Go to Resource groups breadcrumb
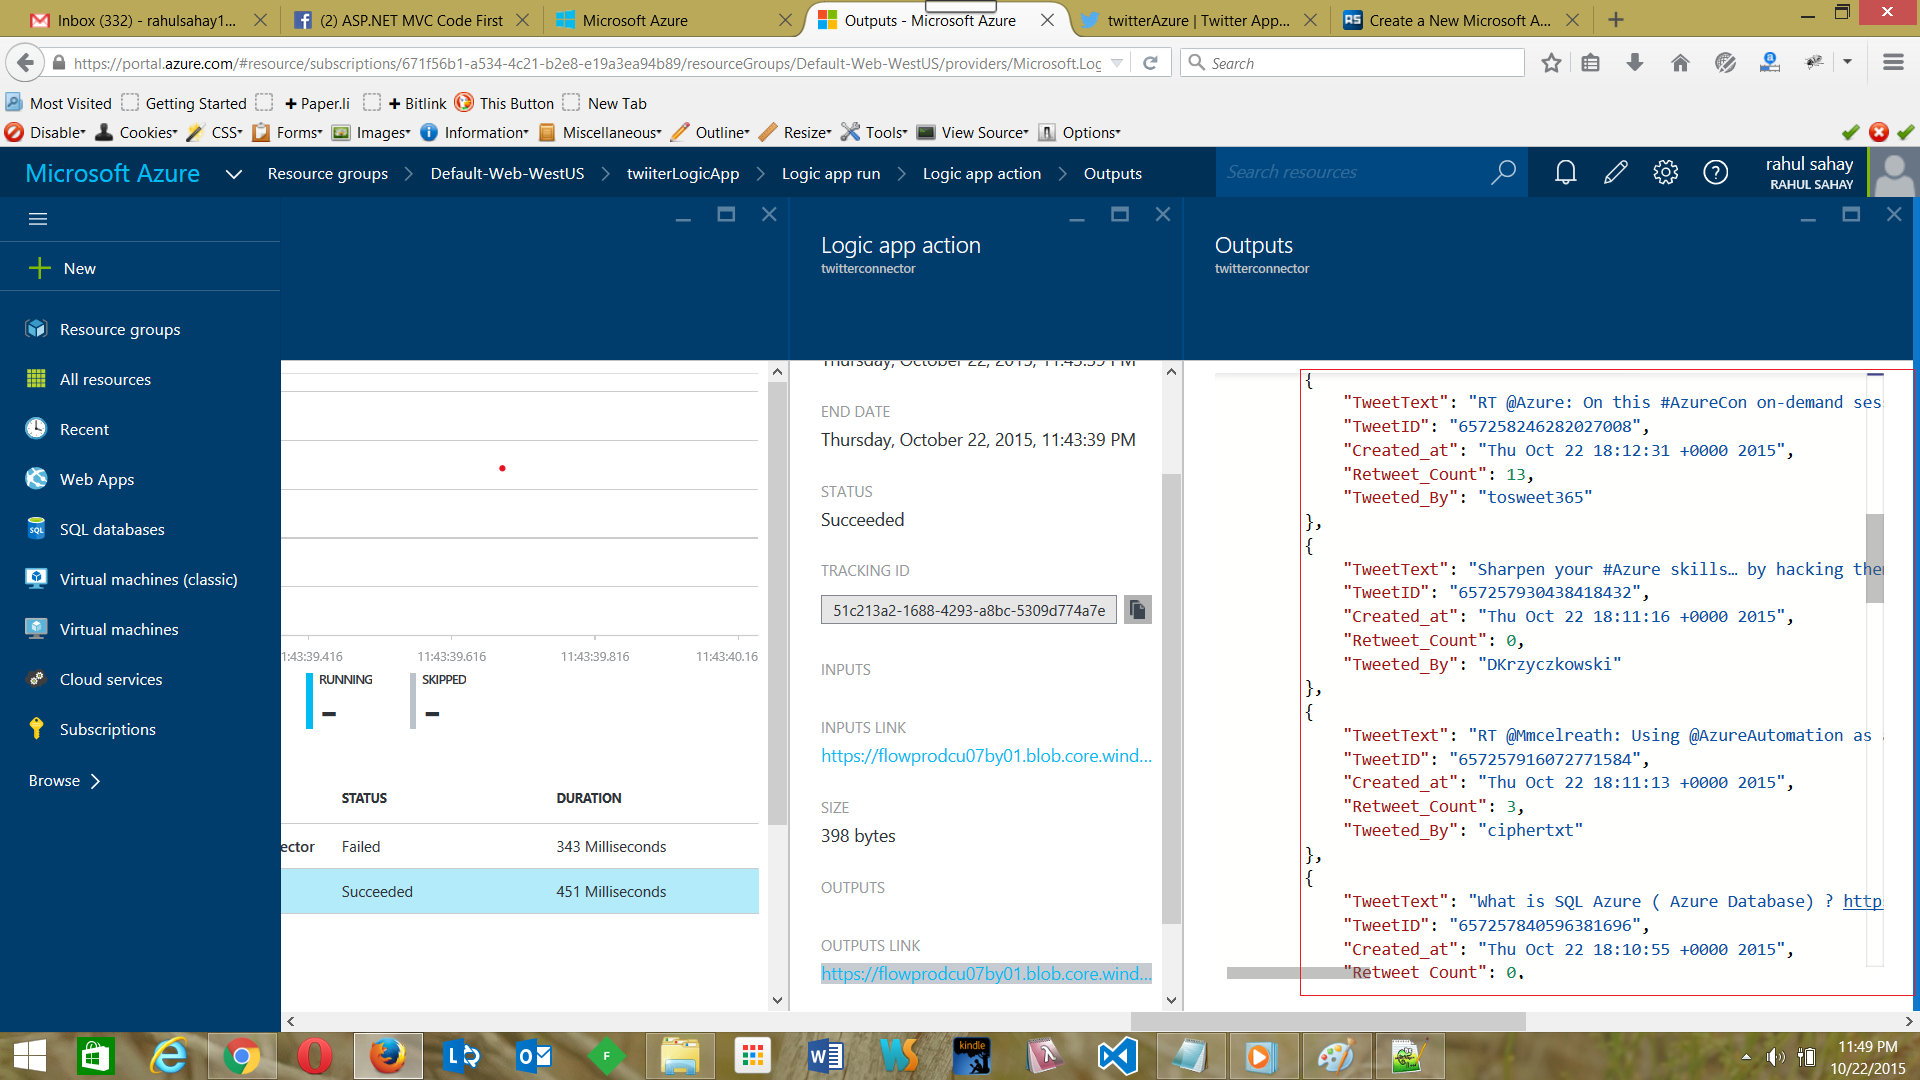This screenshot has width=1920, height=1080. 328,173
